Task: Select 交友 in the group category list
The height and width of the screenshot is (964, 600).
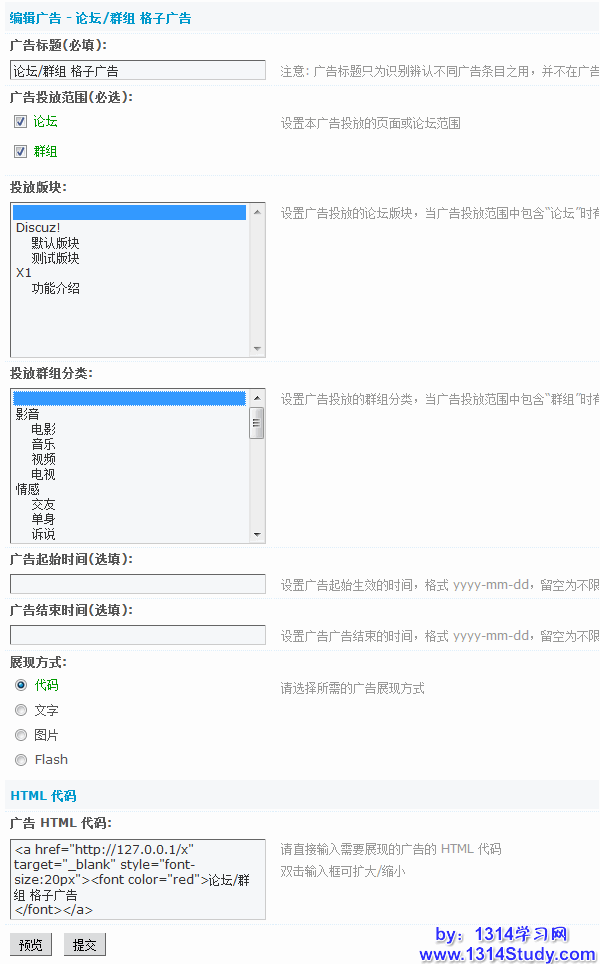Action: point(43,504)
